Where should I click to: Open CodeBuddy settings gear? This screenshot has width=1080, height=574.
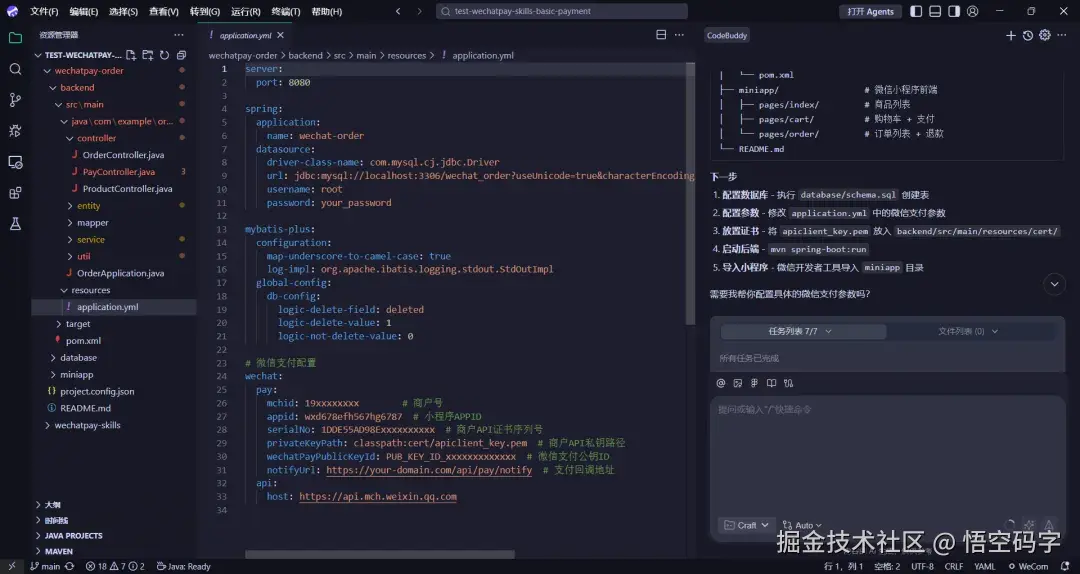1045,35
